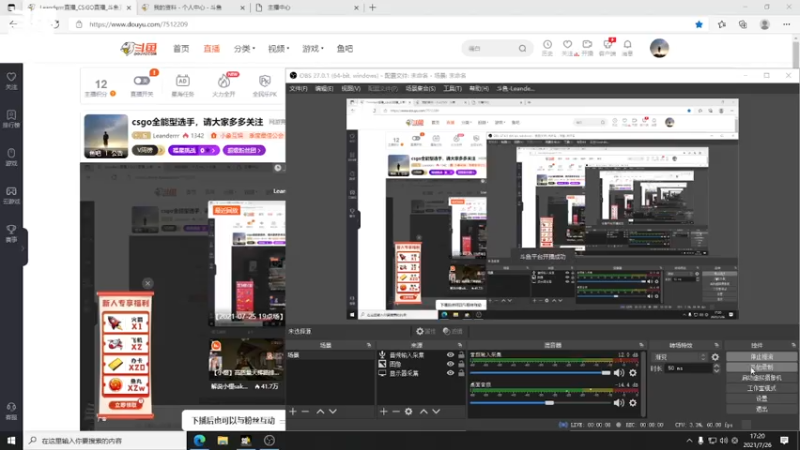Toggle lock on 显示器采集 source
The width and height of the screenshot is (800, 450).
tap(461, 373)
